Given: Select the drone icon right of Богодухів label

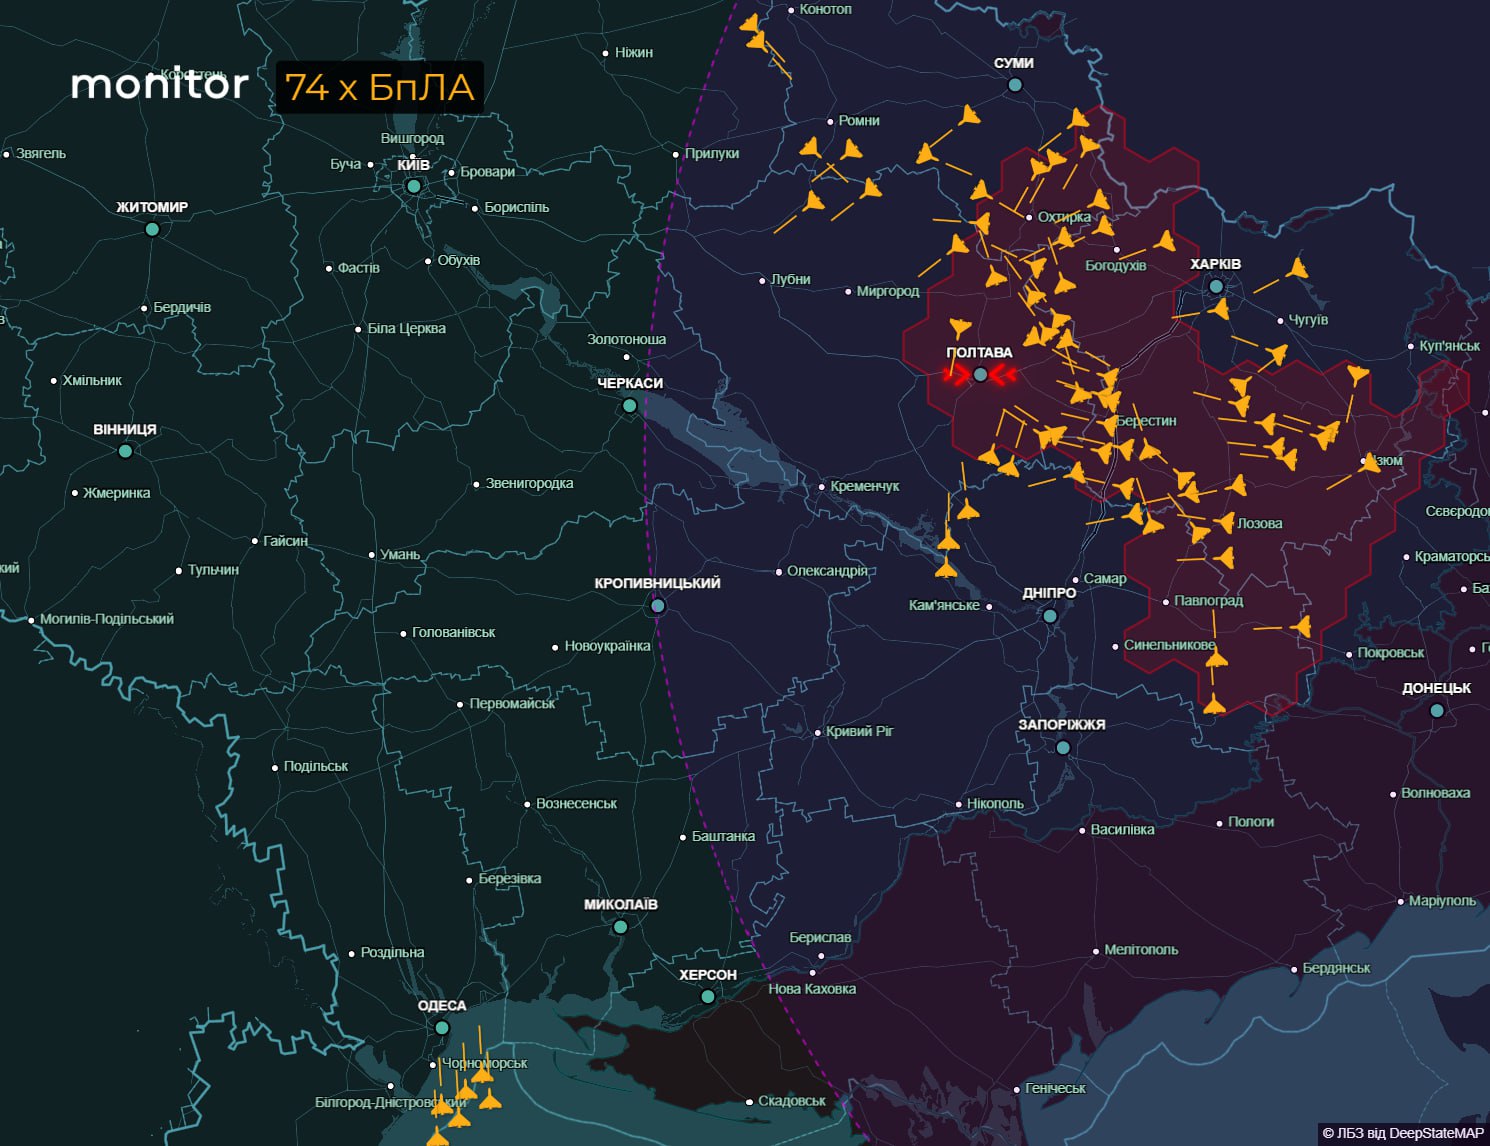Looking at the screenshot, I should [x=1164, y=241].
